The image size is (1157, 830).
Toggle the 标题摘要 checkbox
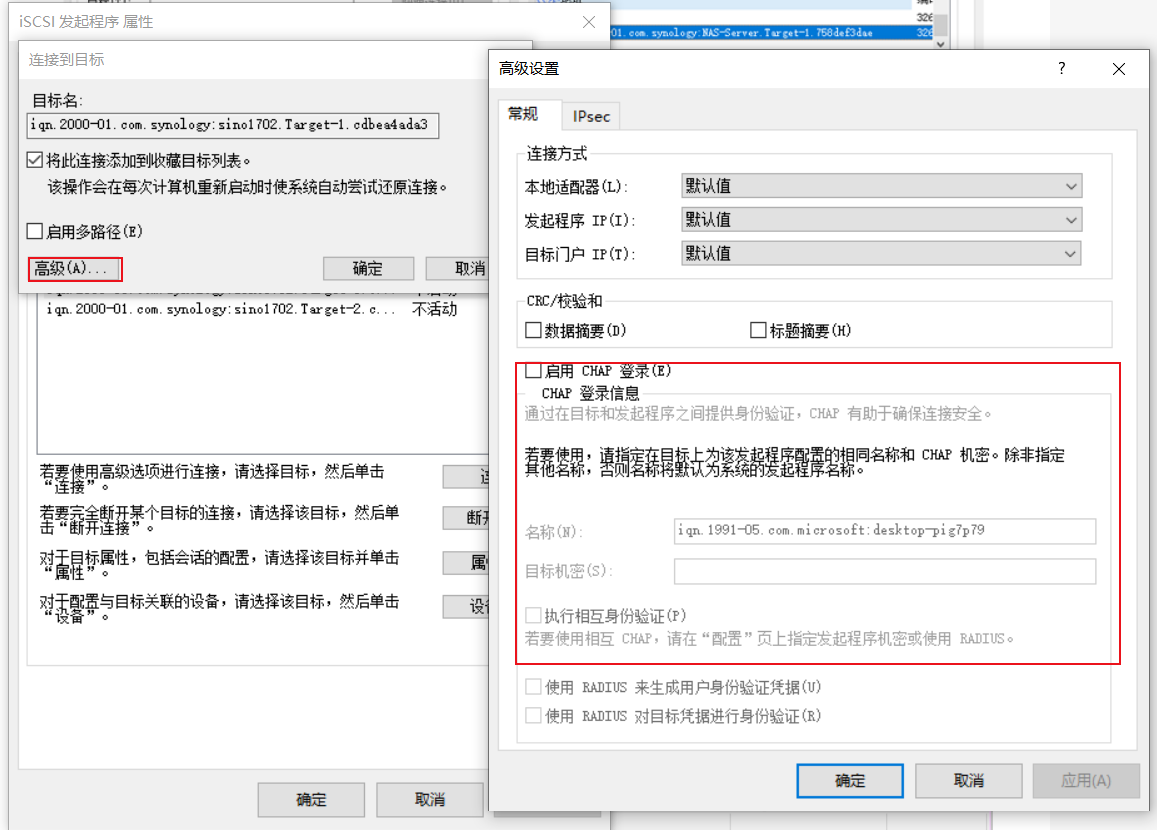tap(758, 330)
